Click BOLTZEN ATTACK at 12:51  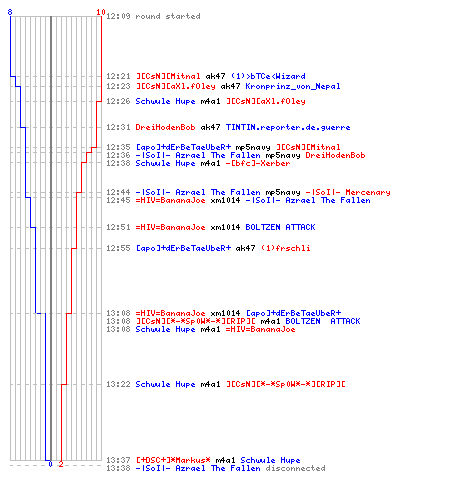coord(280,227)
